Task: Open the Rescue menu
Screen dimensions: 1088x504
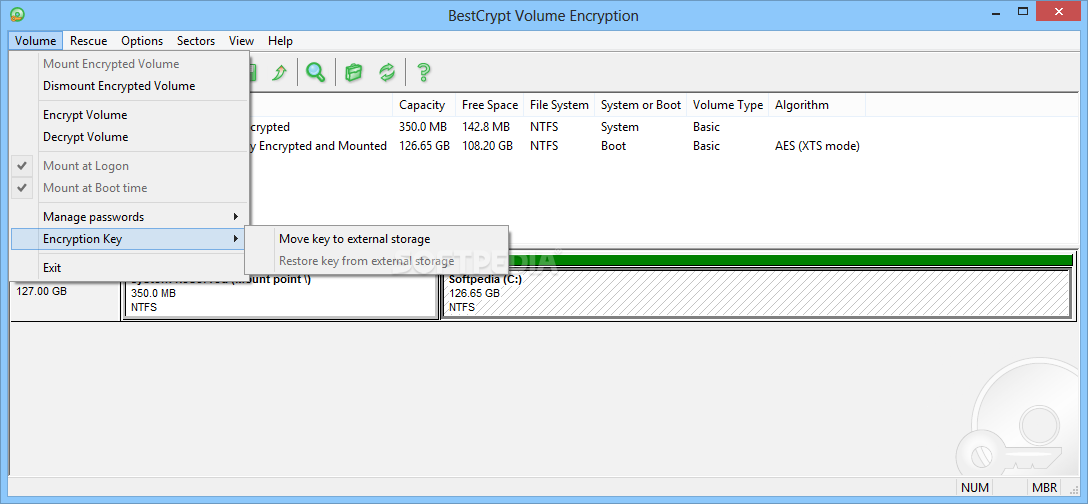Action: pyautogui.click(x=89, y=41)
